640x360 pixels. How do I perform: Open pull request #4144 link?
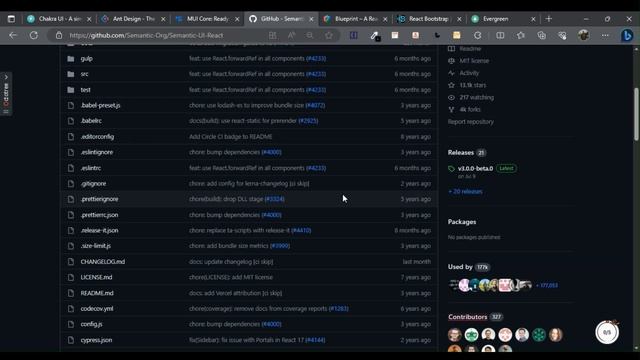pyautogui.click(x=316, y=340)
